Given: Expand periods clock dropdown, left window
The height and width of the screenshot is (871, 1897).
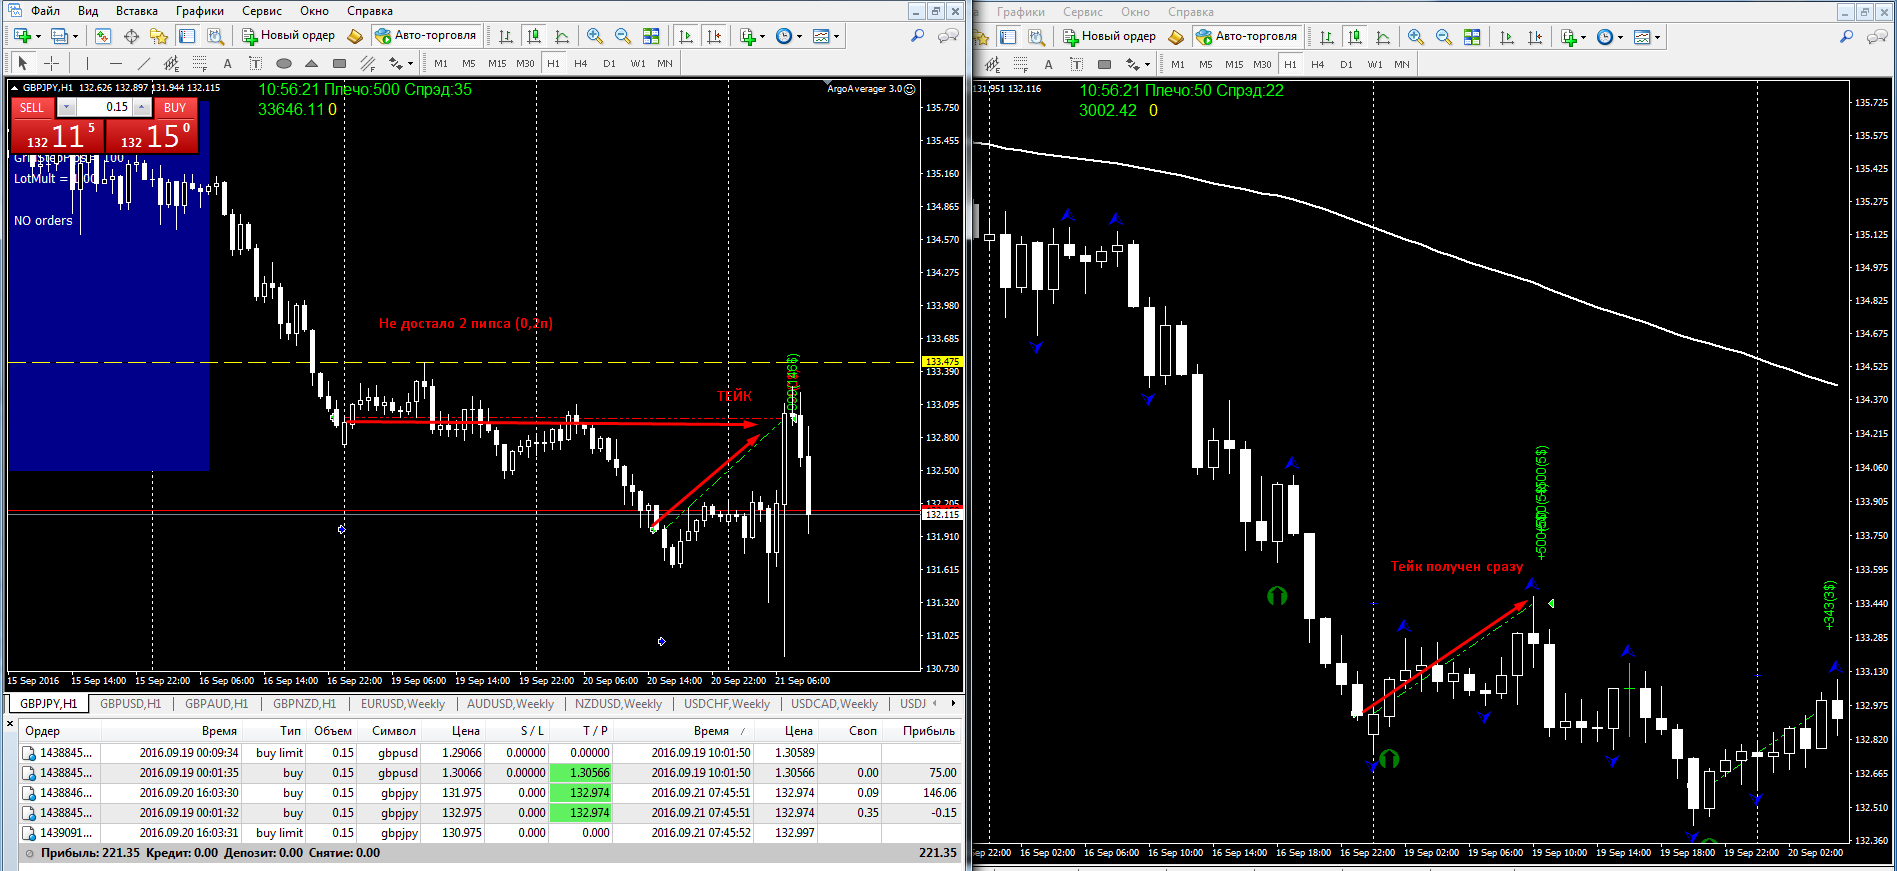Looking at the screenshot, I should point(799,37).
